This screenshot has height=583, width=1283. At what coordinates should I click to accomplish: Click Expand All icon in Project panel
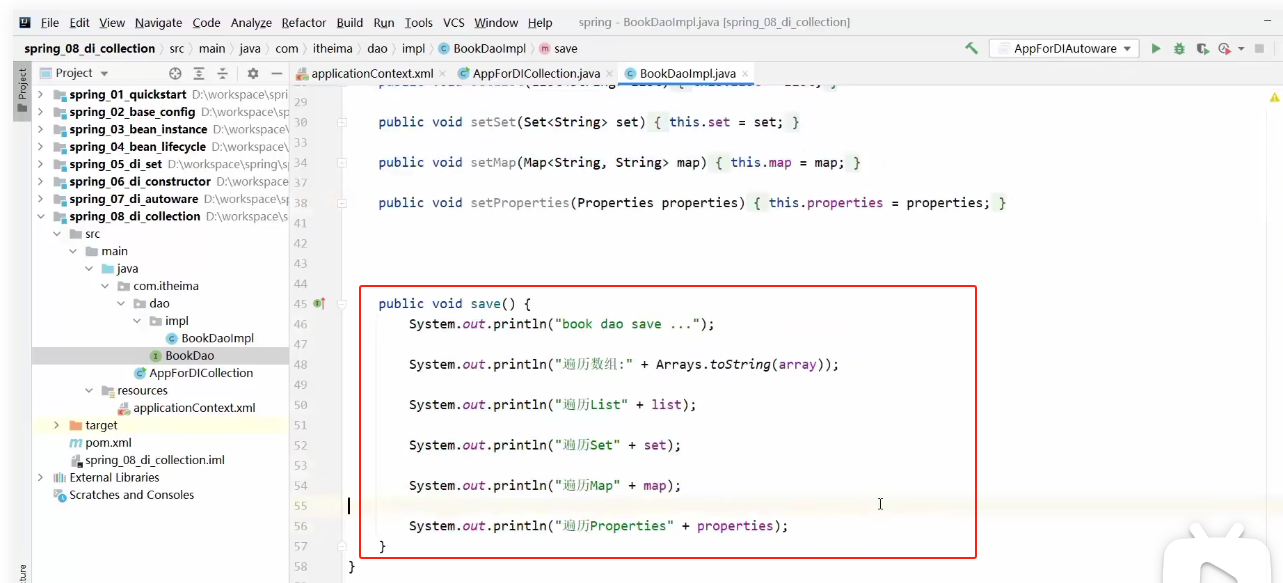[x=199, y=73]
